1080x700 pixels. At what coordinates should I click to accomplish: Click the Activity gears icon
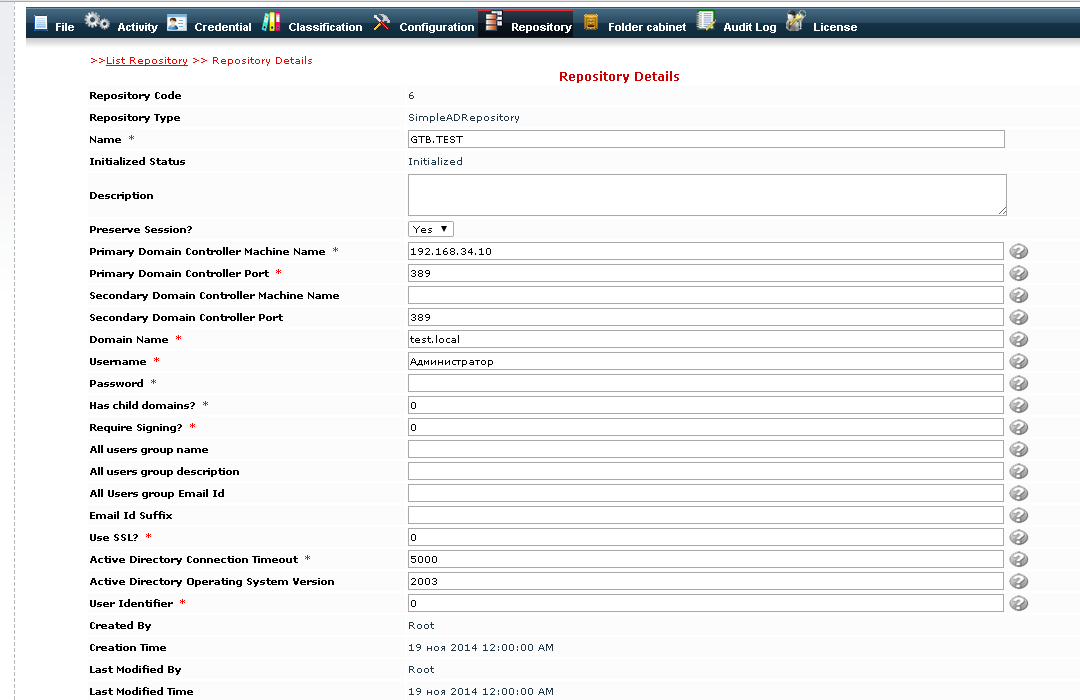pos(96,21)
